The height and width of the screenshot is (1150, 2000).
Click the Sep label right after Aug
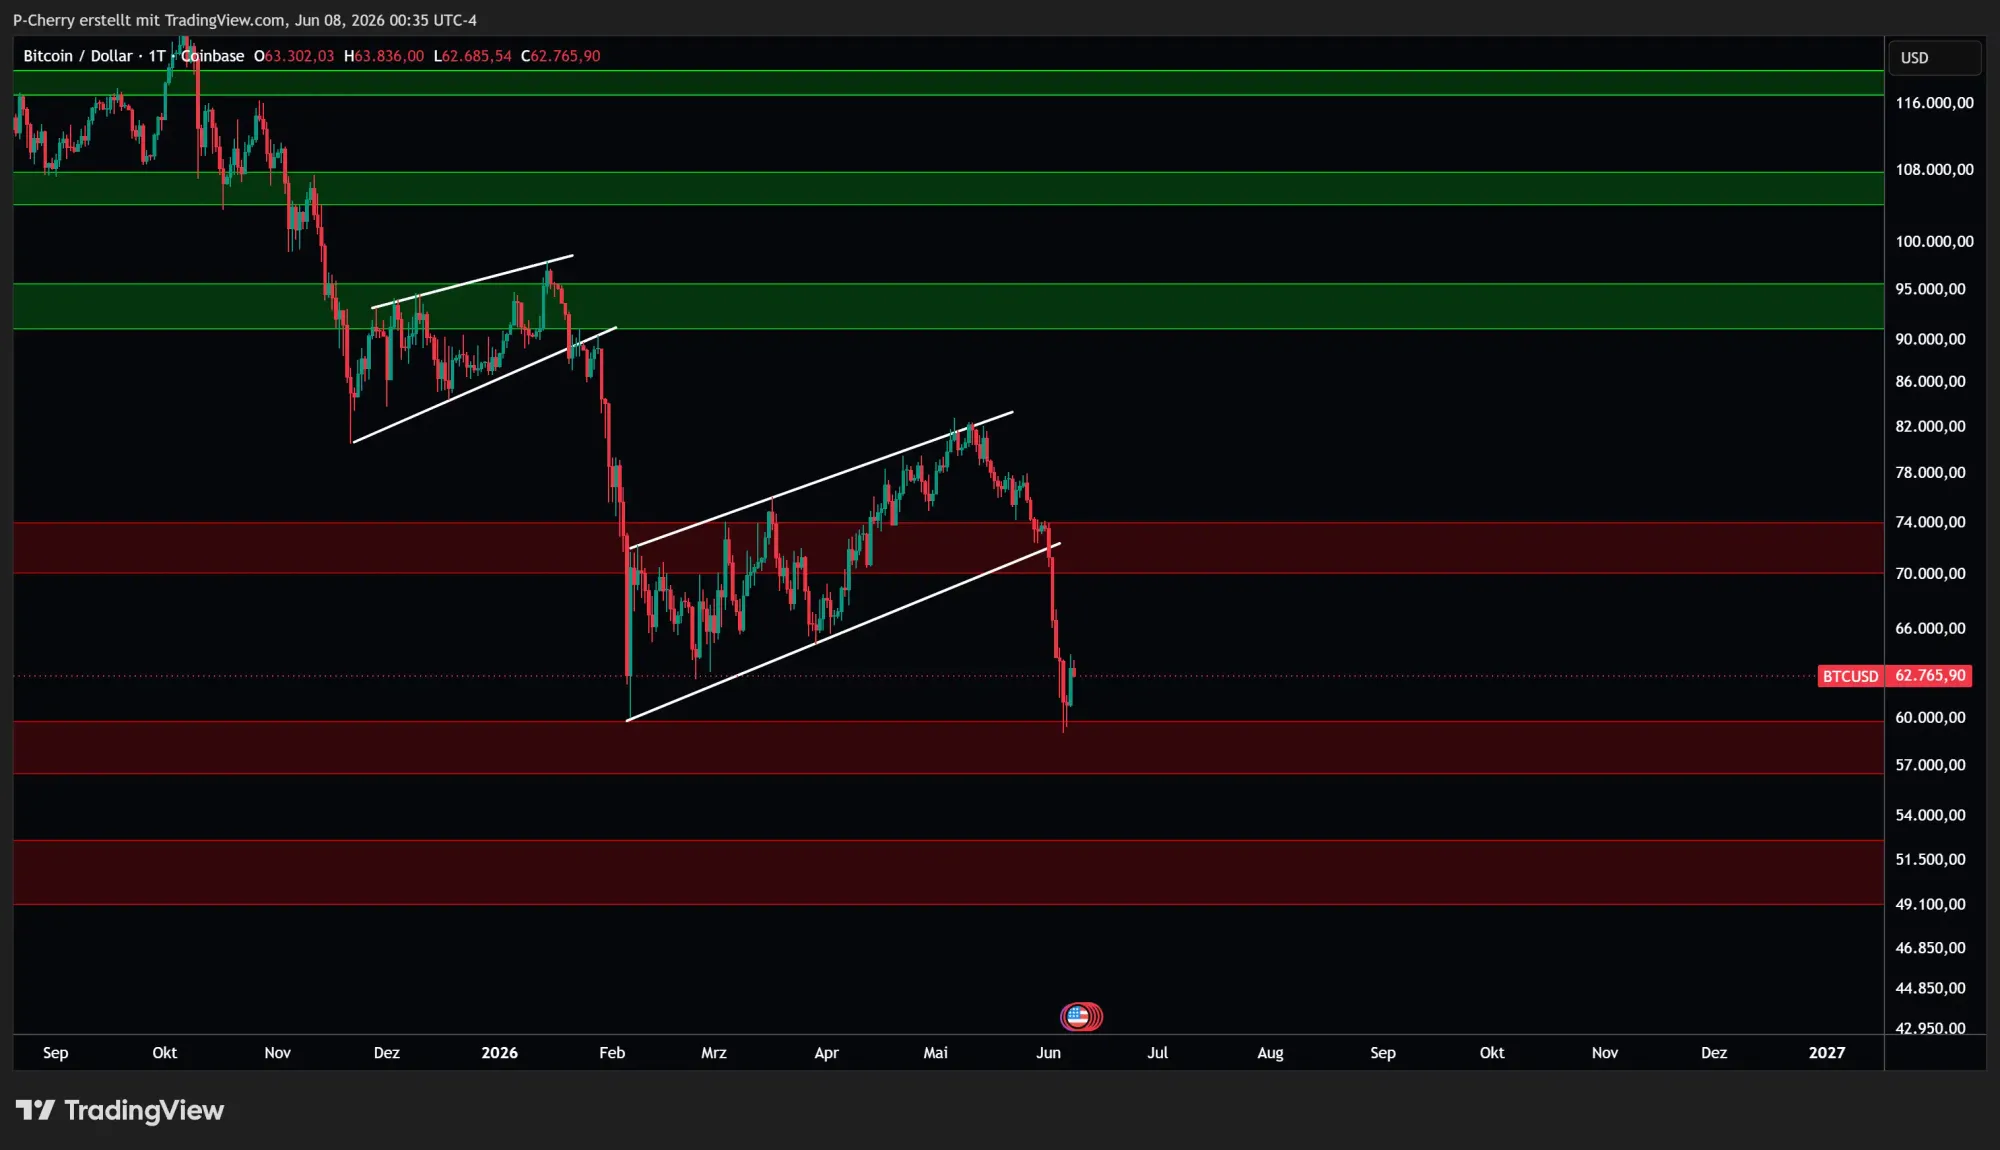(1383, 1053)
